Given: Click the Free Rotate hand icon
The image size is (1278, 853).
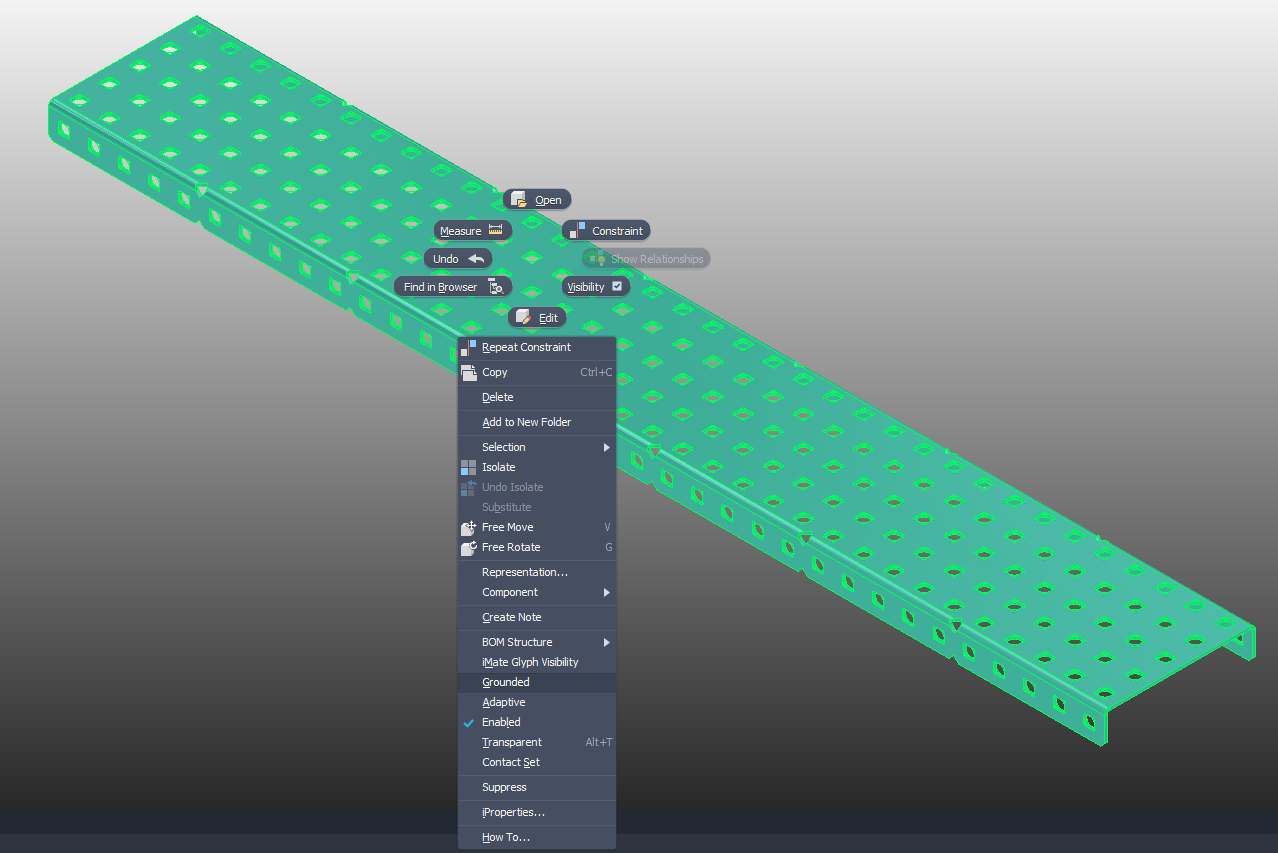Looking at the screenshot, I should (468, 547).
